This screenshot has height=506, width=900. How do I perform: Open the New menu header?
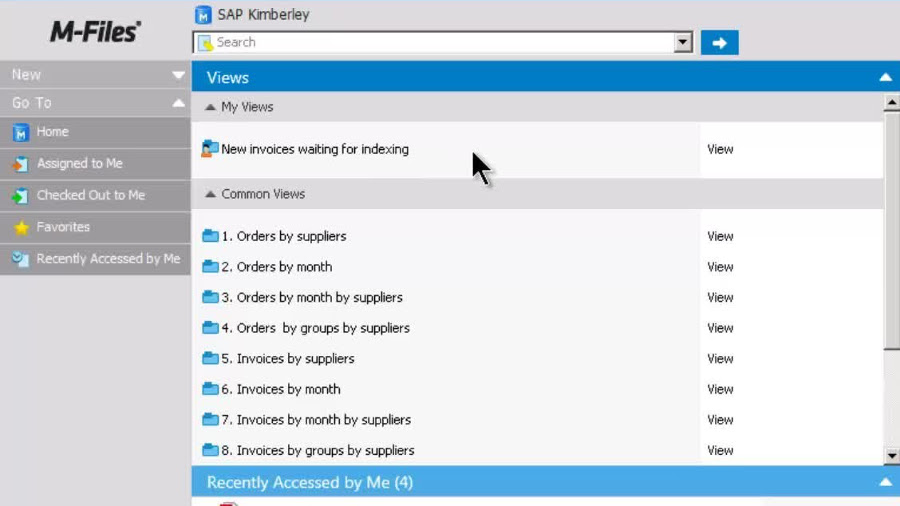click(95, 75)
